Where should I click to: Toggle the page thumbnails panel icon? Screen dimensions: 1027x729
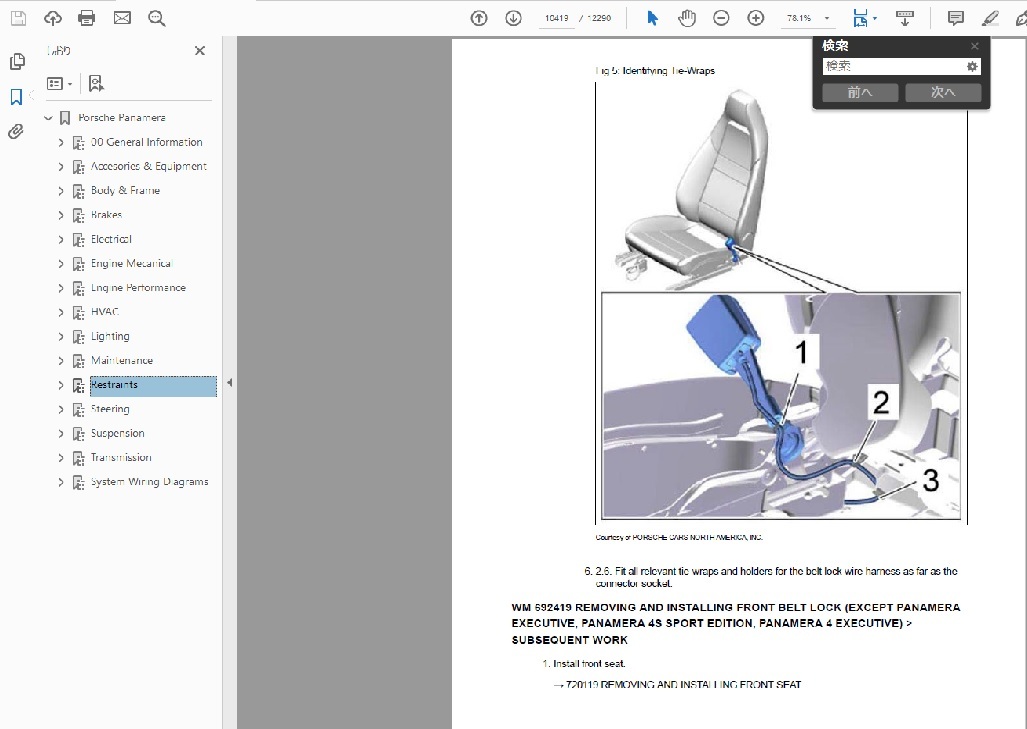16,62
